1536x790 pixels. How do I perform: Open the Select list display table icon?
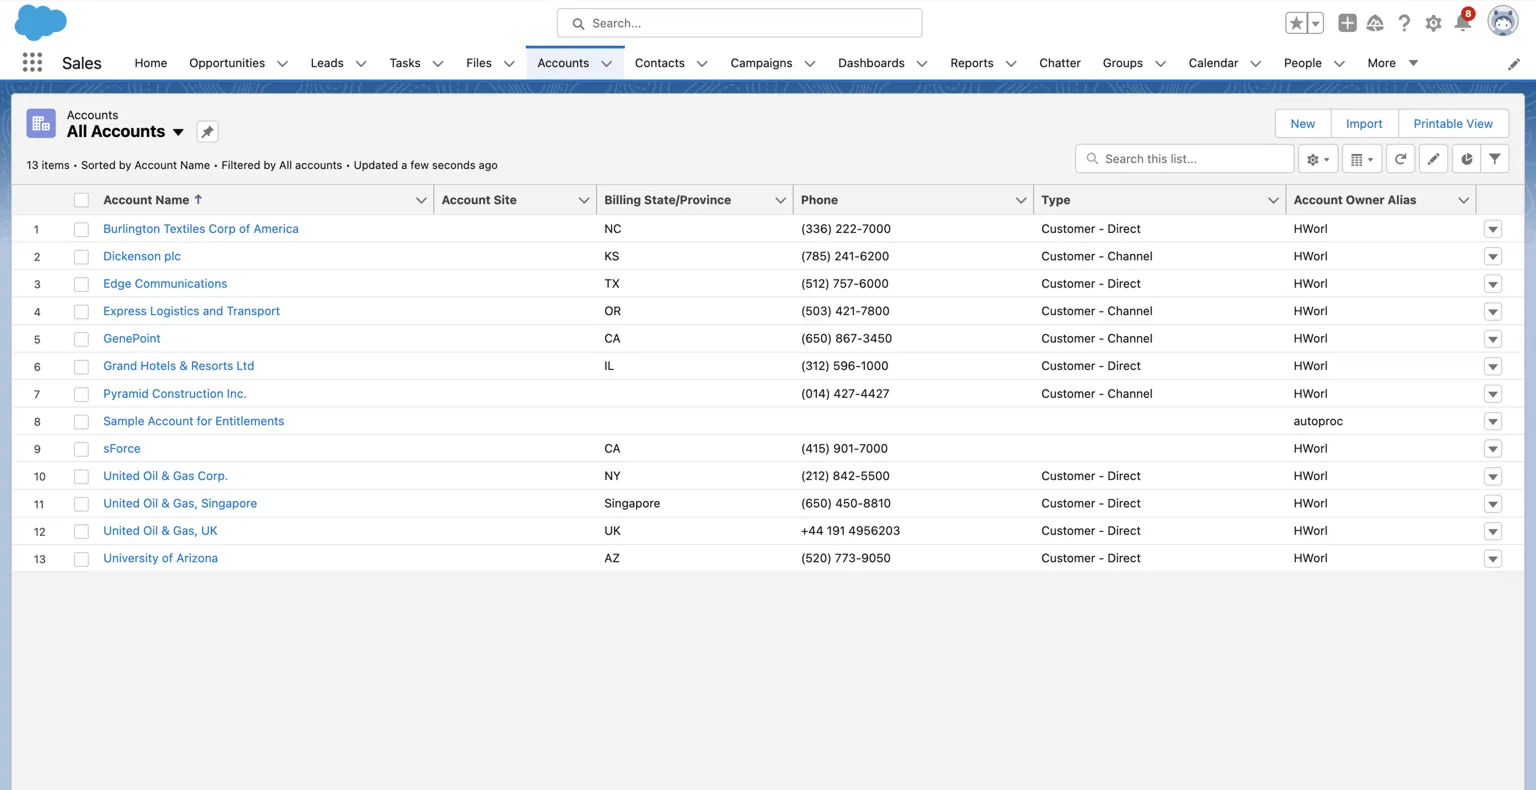click(x=1361, y=159)
